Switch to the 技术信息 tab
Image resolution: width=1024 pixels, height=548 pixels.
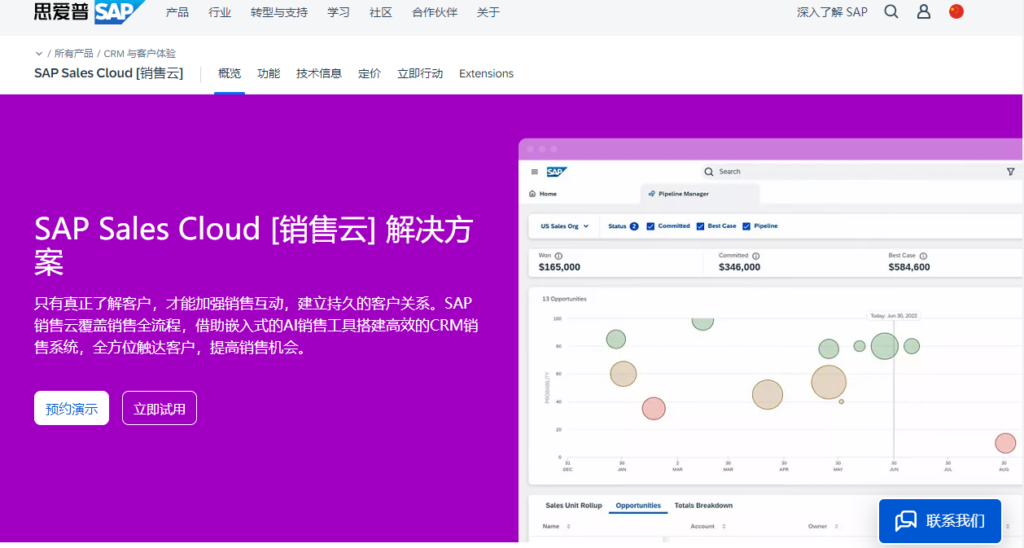tap(319, 73)
